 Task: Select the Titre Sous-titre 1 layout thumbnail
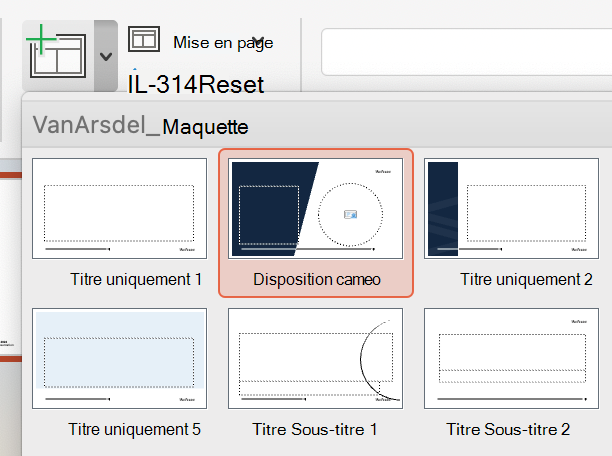[315, 358]
